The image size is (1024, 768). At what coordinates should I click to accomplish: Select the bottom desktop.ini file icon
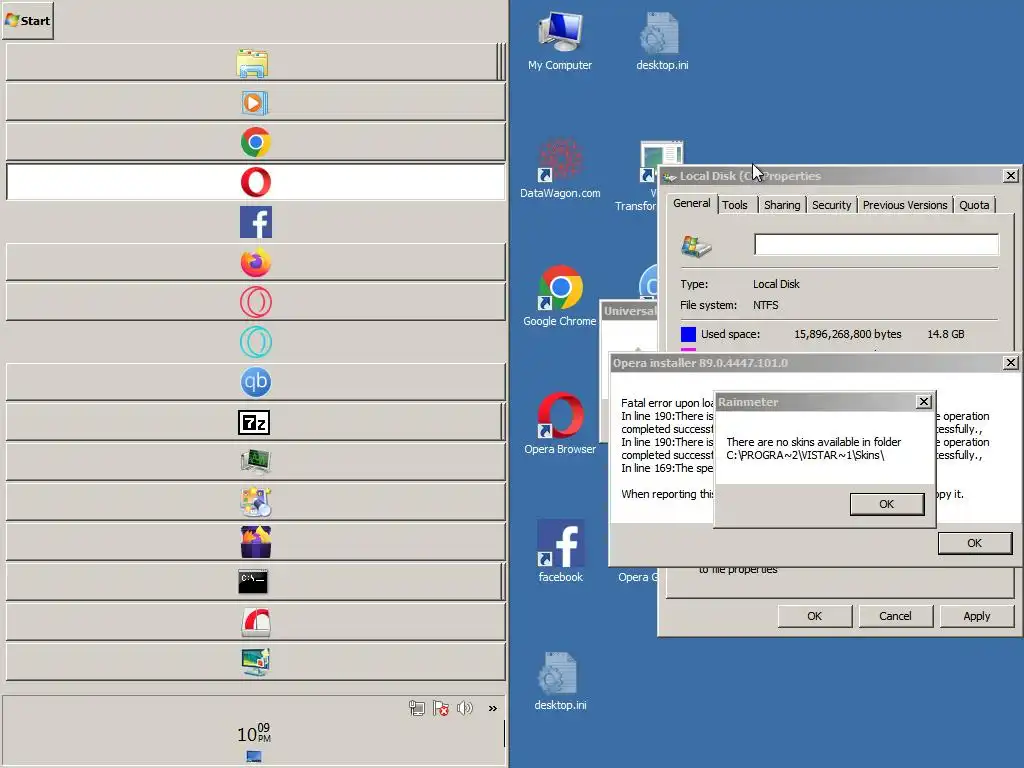[x=560, y=681]
